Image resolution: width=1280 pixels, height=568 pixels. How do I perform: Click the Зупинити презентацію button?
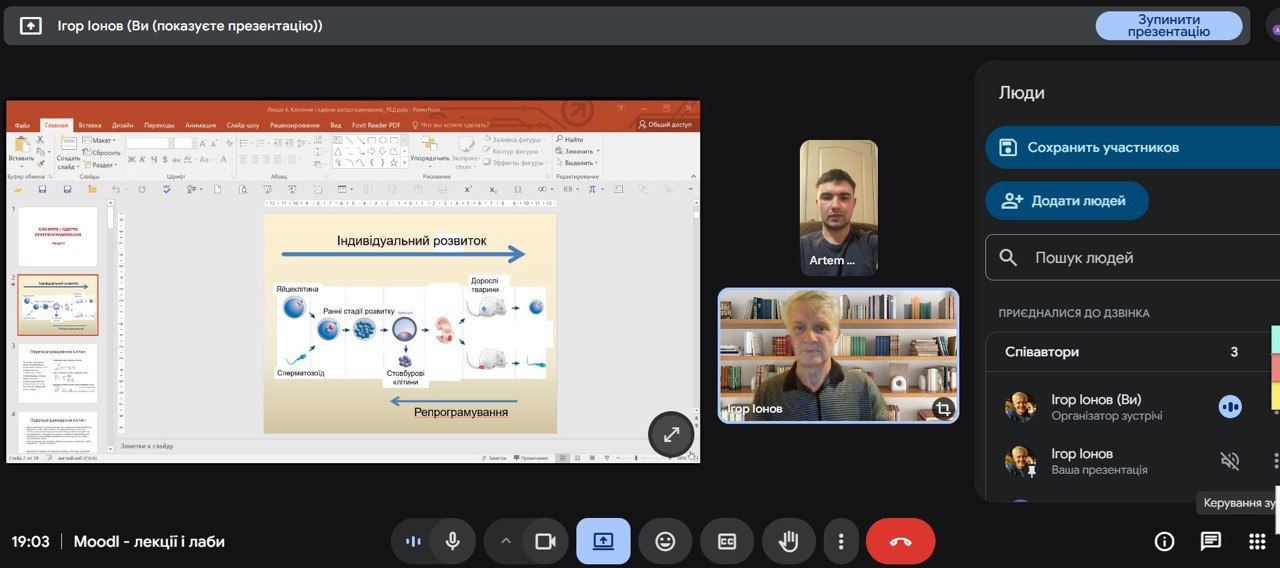click(x=1168, y=26)
